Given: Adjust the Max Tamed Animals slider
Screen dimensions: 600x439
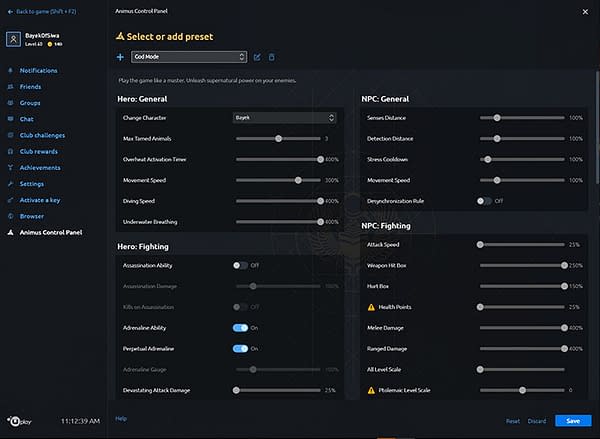Looking at the screenshot, I should [x=278, y=138].
